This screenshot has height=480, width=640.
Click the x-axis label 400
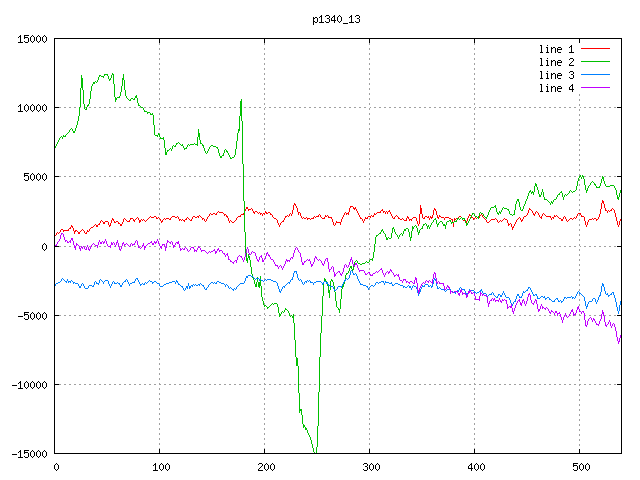476,467
